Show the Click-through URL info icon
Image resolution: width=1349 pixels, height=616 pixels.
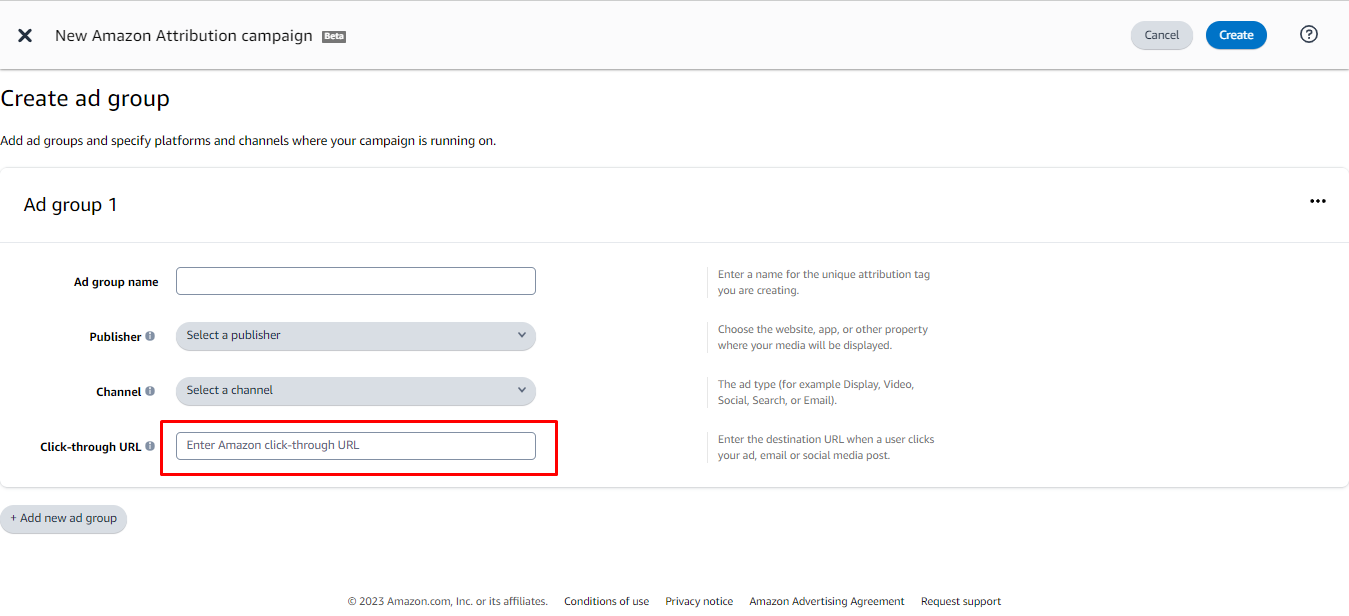150,446
